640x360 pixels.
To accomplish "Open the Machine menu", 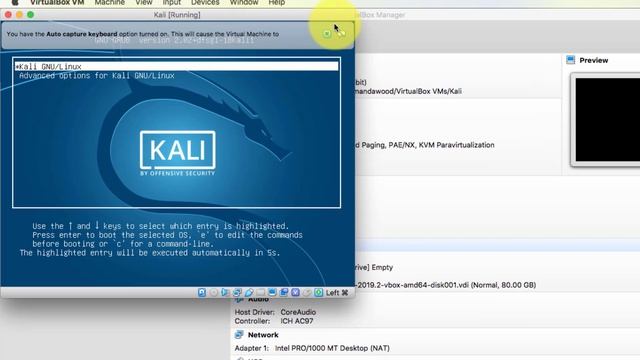I will [x=110, y=2].
